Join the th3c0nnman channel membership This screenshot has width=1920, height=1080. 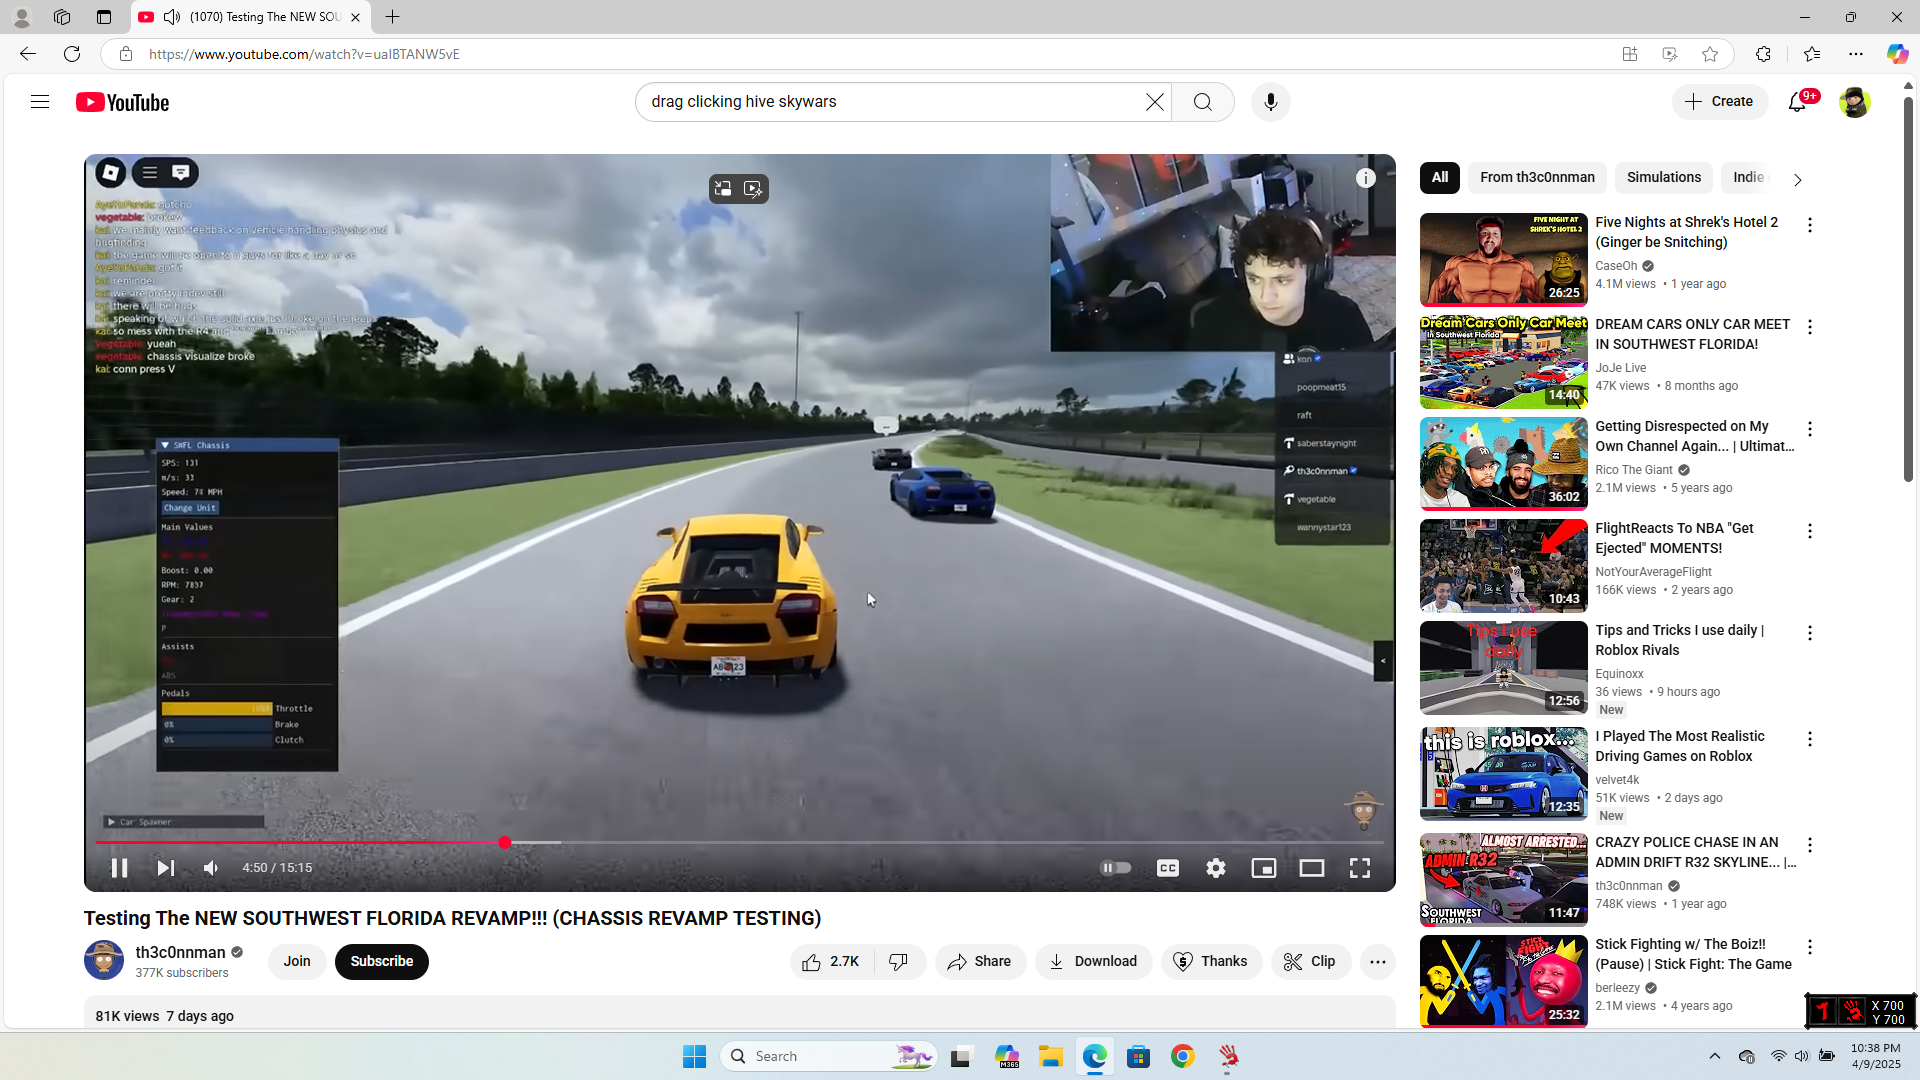click(x=297, y=962)
